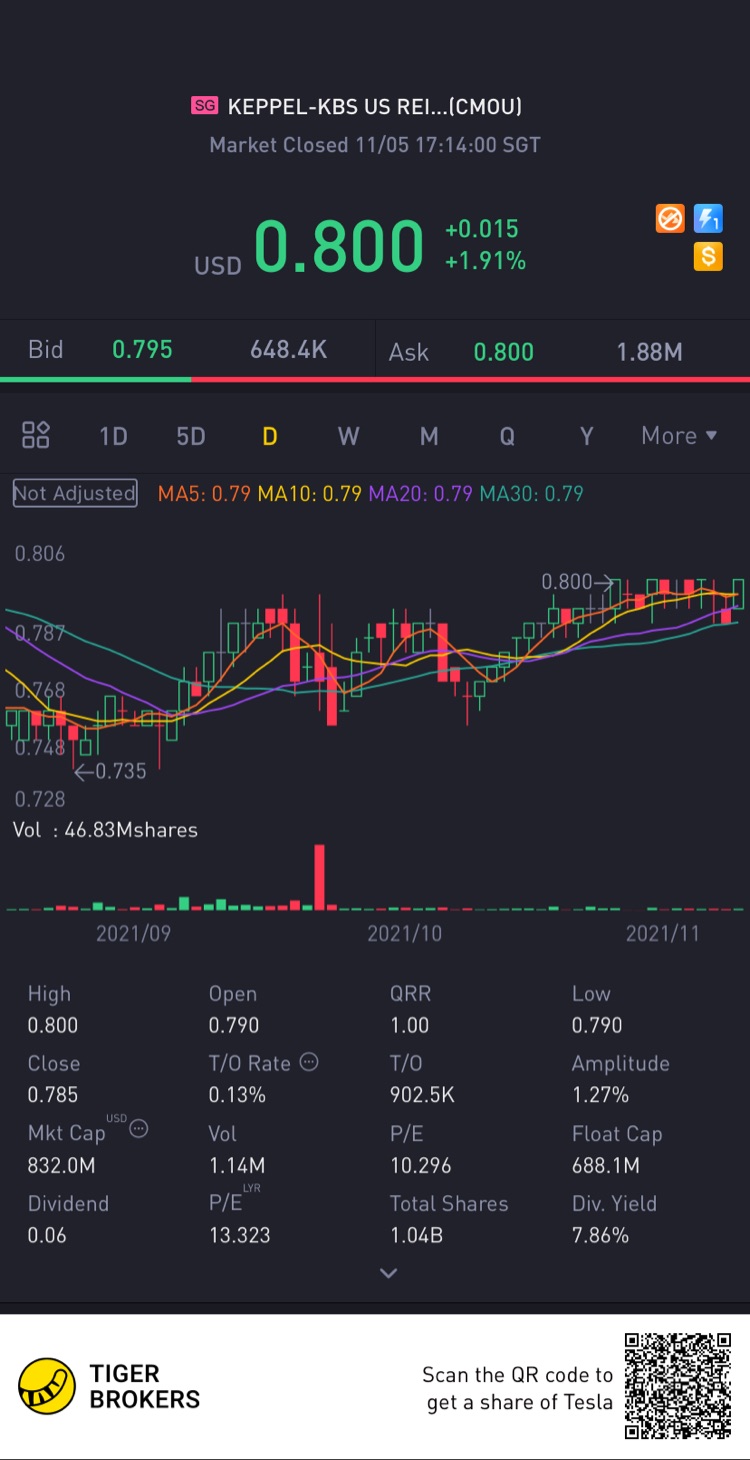Tap the pink SG market tag
The height and width of the screenshot is (1460, 750).
(x=205, y=105)
